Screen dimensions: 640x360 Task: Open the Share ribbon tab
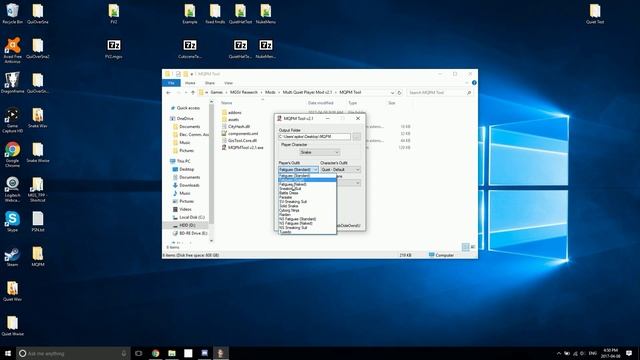pyautogui.click(x=210, y=83)
